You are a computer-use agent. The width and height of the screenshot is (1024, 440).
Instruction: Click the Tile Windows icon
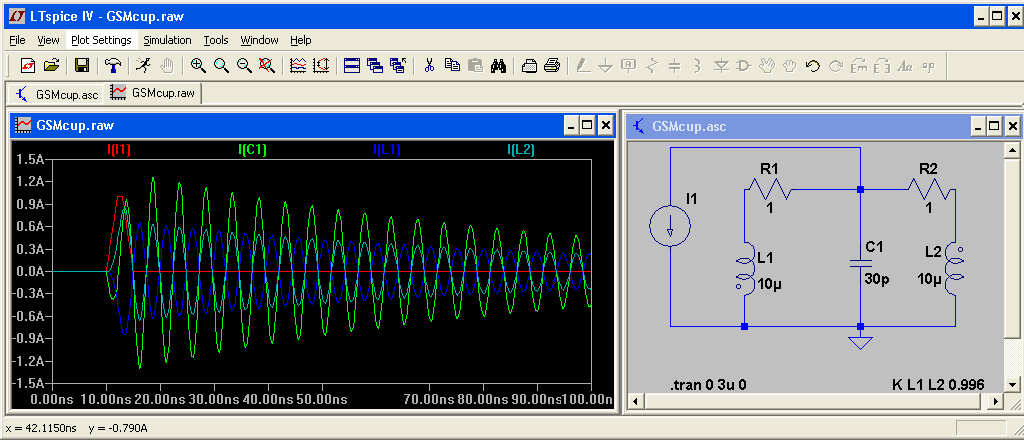pos(352,66)
